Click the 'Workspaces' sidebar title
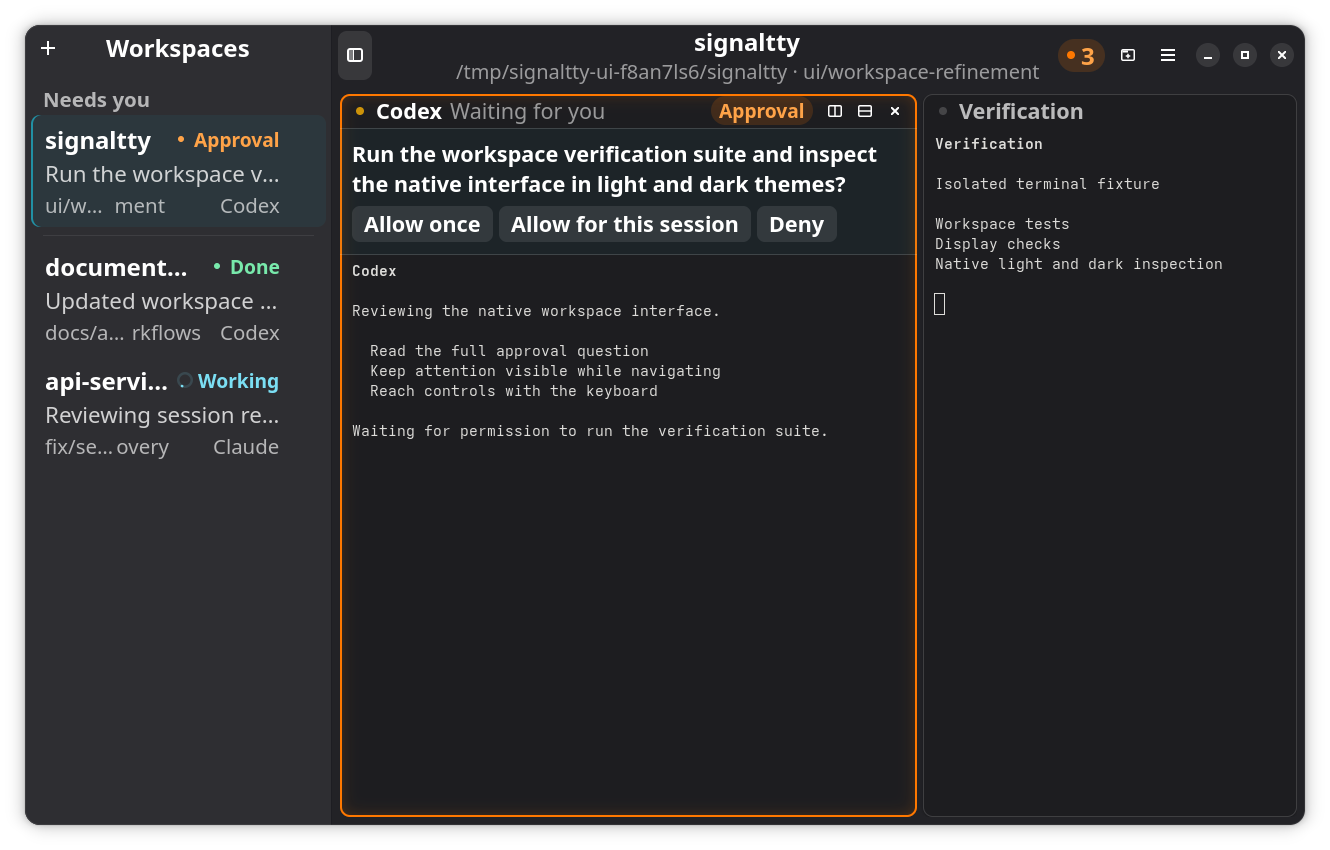The height and width of the screenshot is (850, 1330). click(178, 48)
